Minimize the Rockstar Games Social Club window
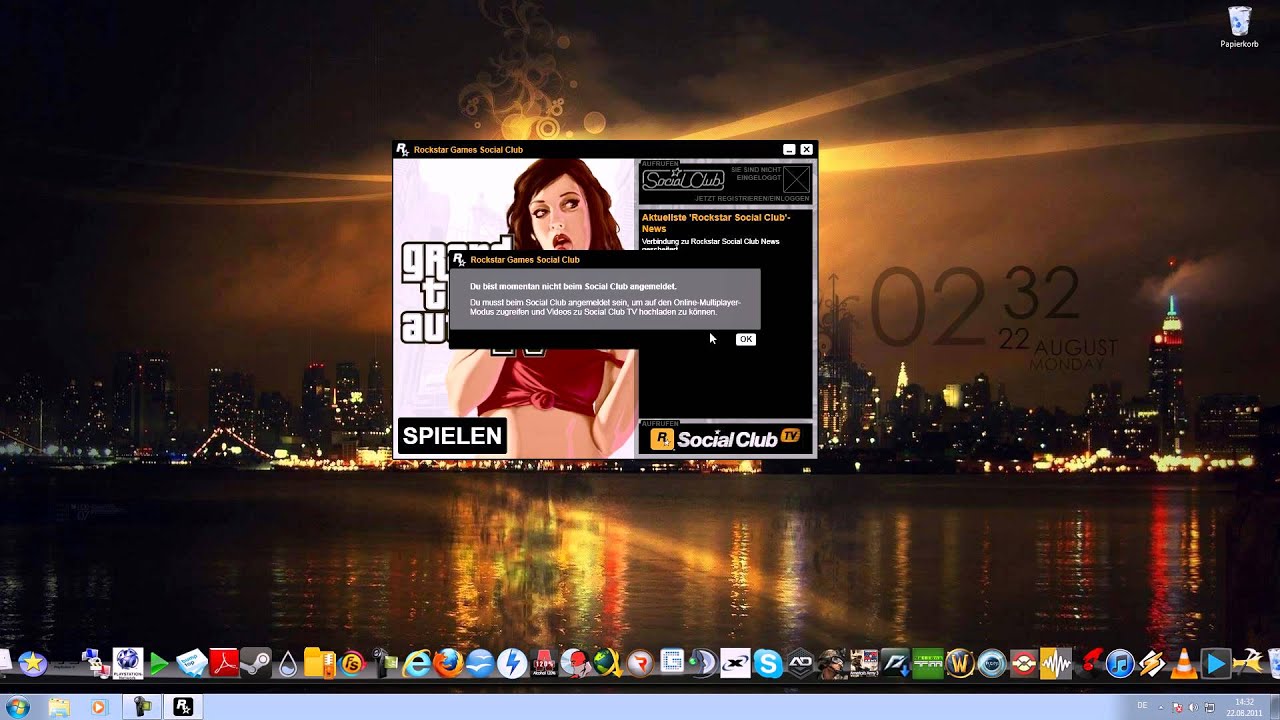Screen dimensions: 1280x720 [789, 149]
